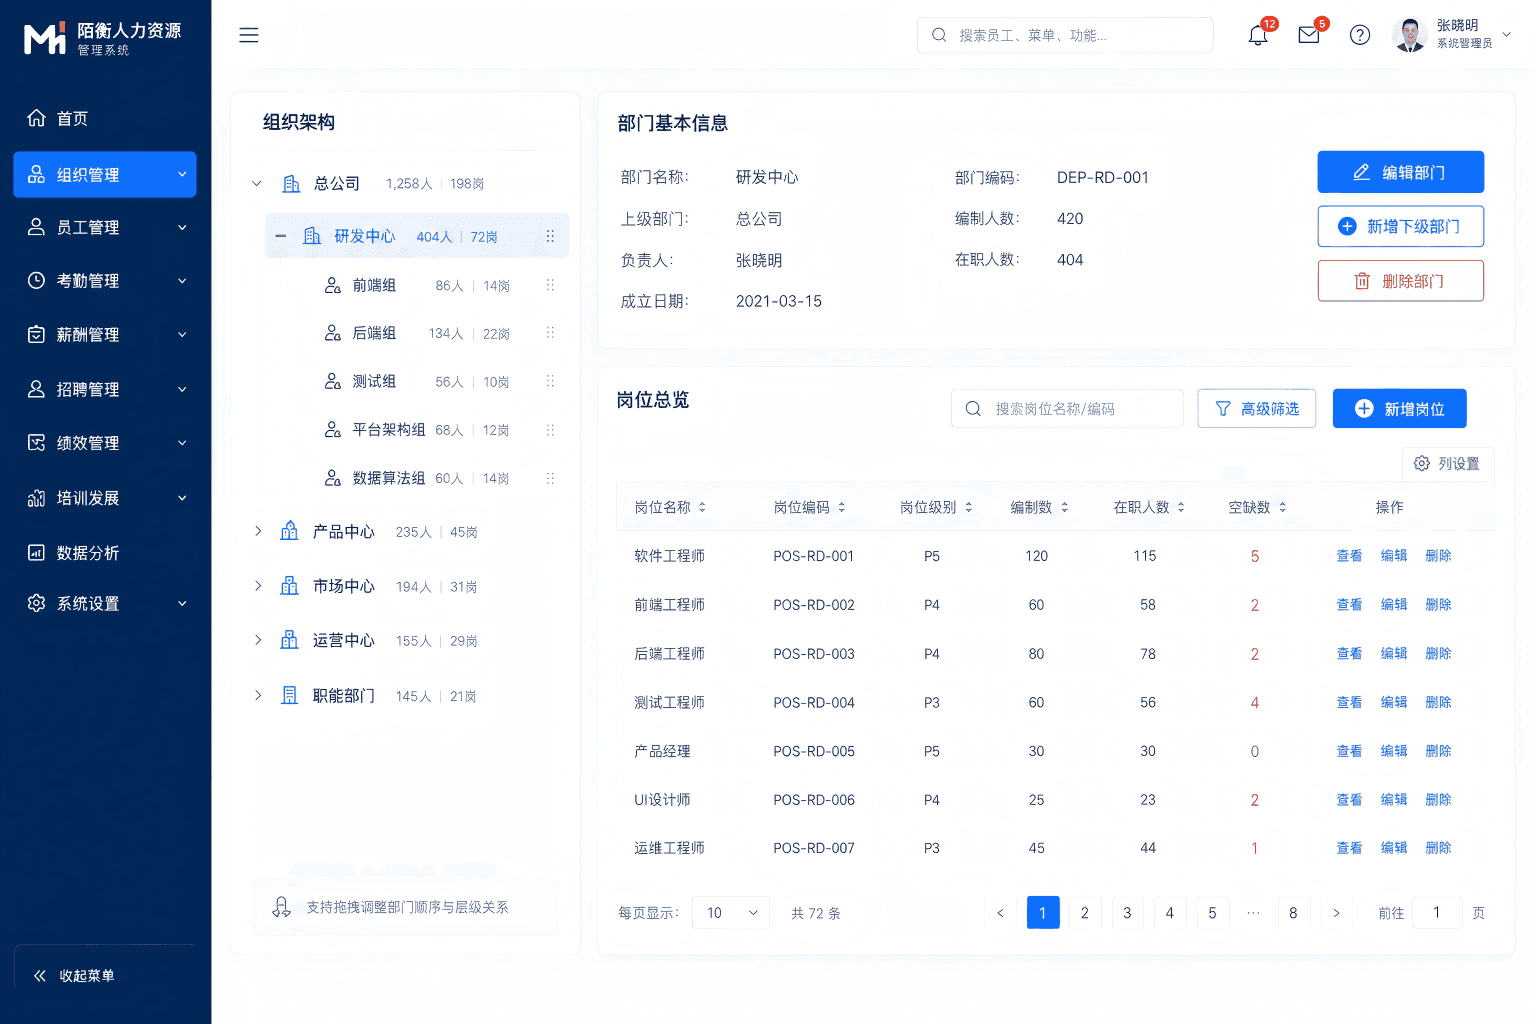This screenshot has width=1536, height=1024.
Task: Click the 系统设置 gear icon
Action: click(x=36, y=603)
